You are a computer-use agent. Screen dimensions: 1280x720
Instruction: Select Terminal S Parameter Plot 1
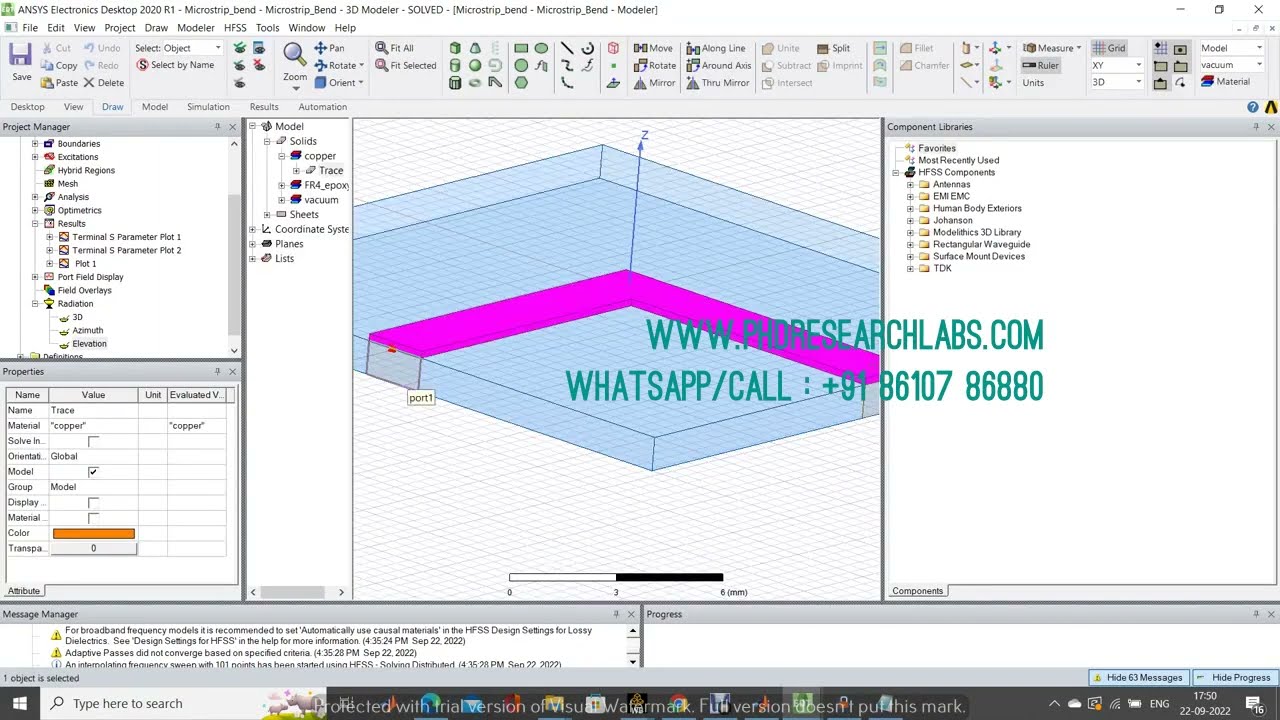pos(126,237)
